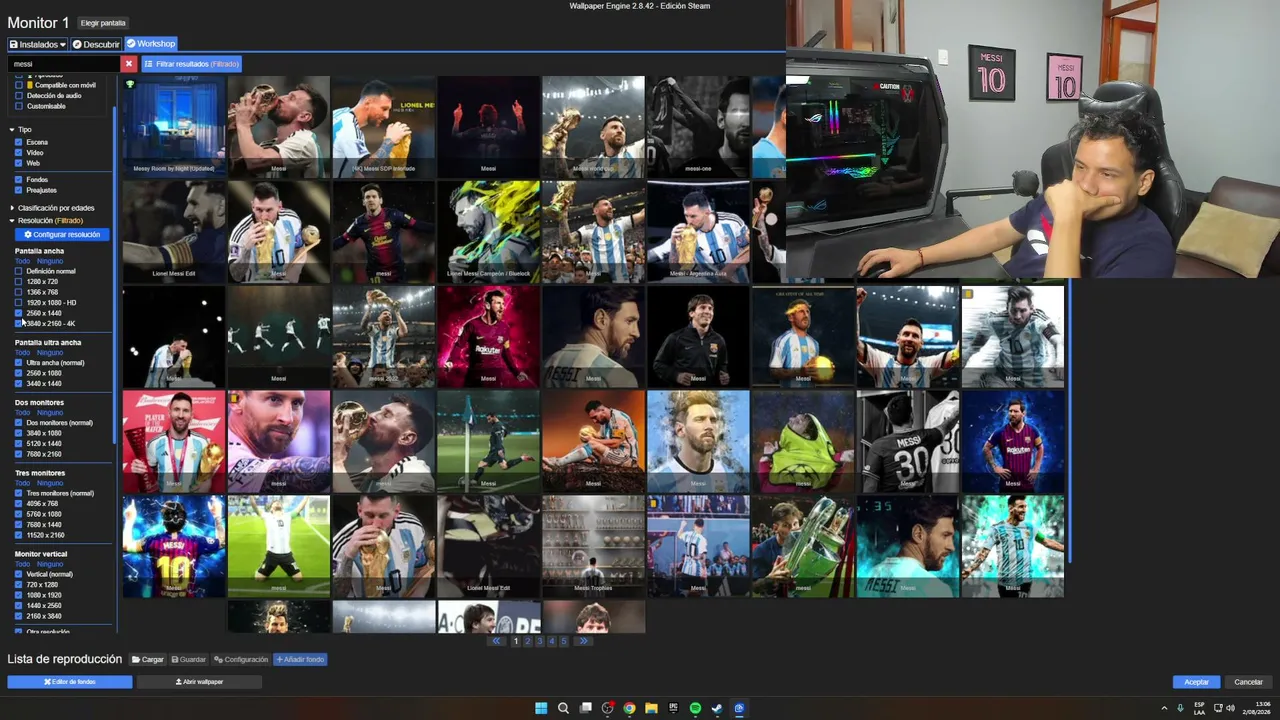The width and height of the screenshot is (1280, 720).
Task: Collapse the Tipo section
Action: (12, 130)
